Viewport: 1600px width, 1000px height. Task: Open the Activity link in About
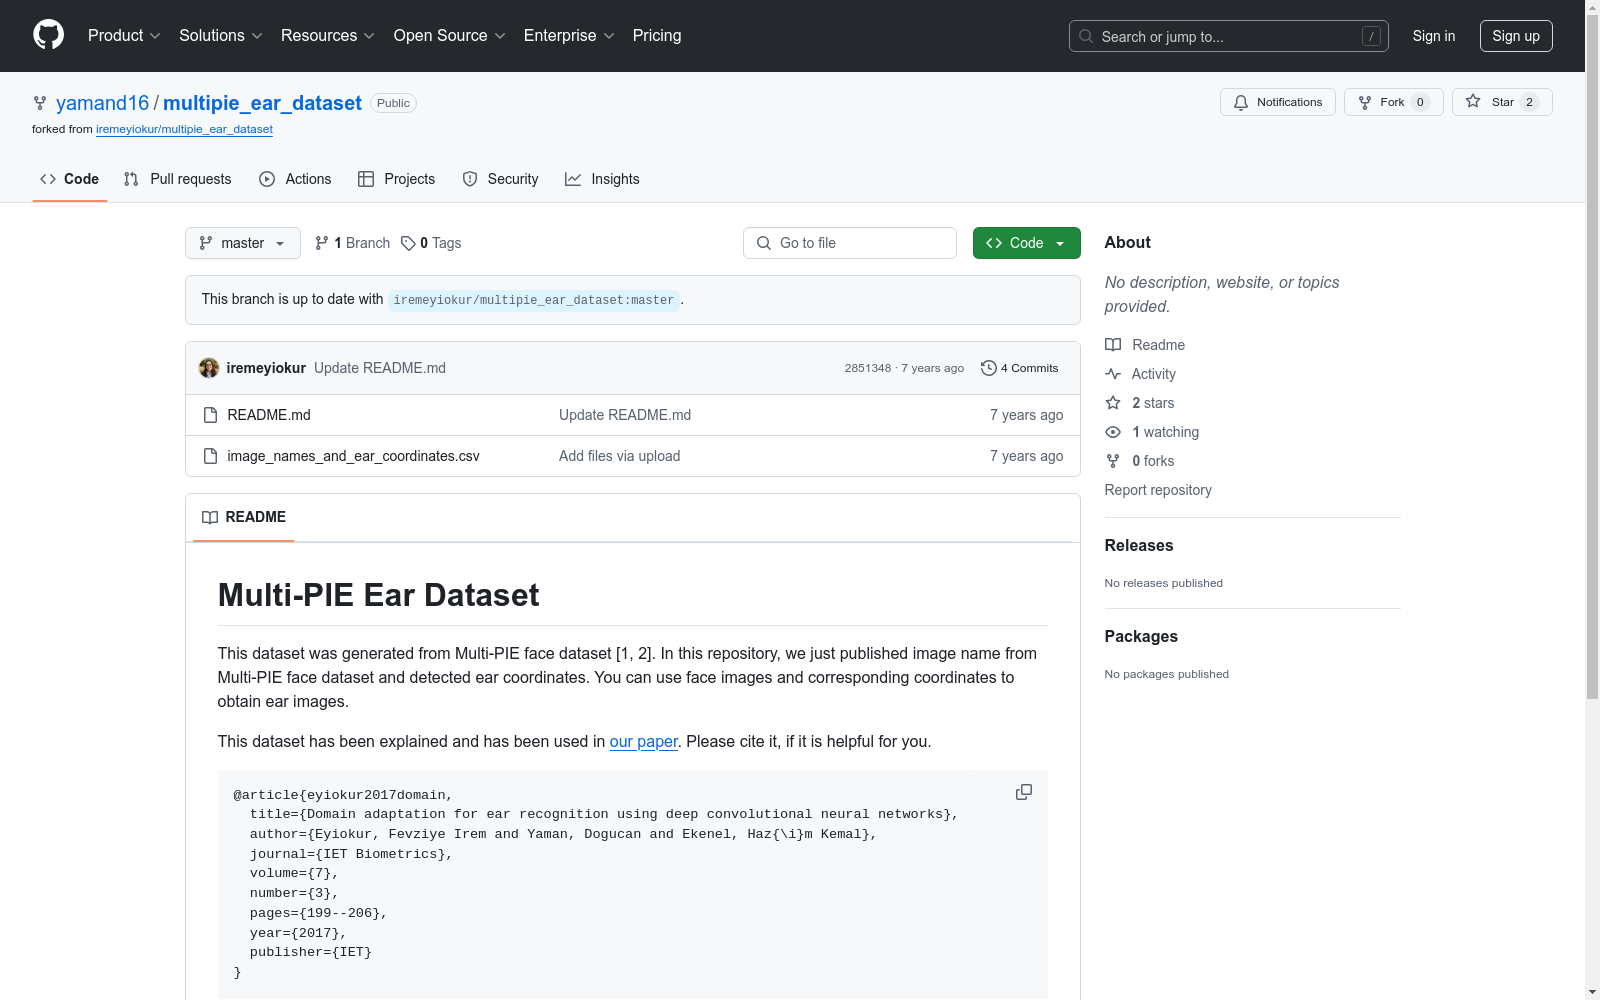click(1140, 374)
